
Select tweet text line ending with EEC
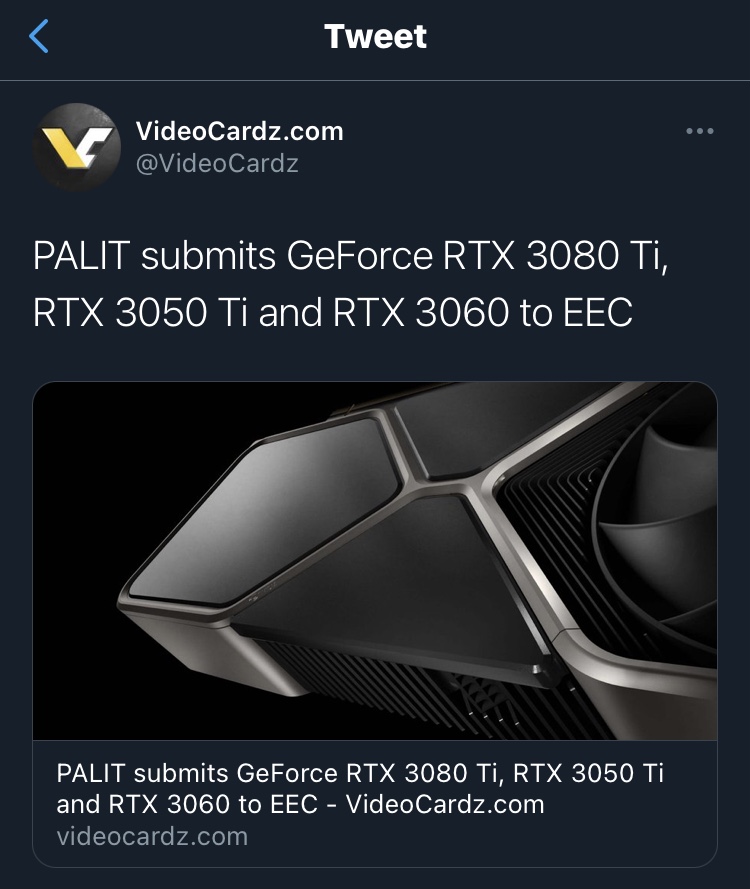(333, 312)
